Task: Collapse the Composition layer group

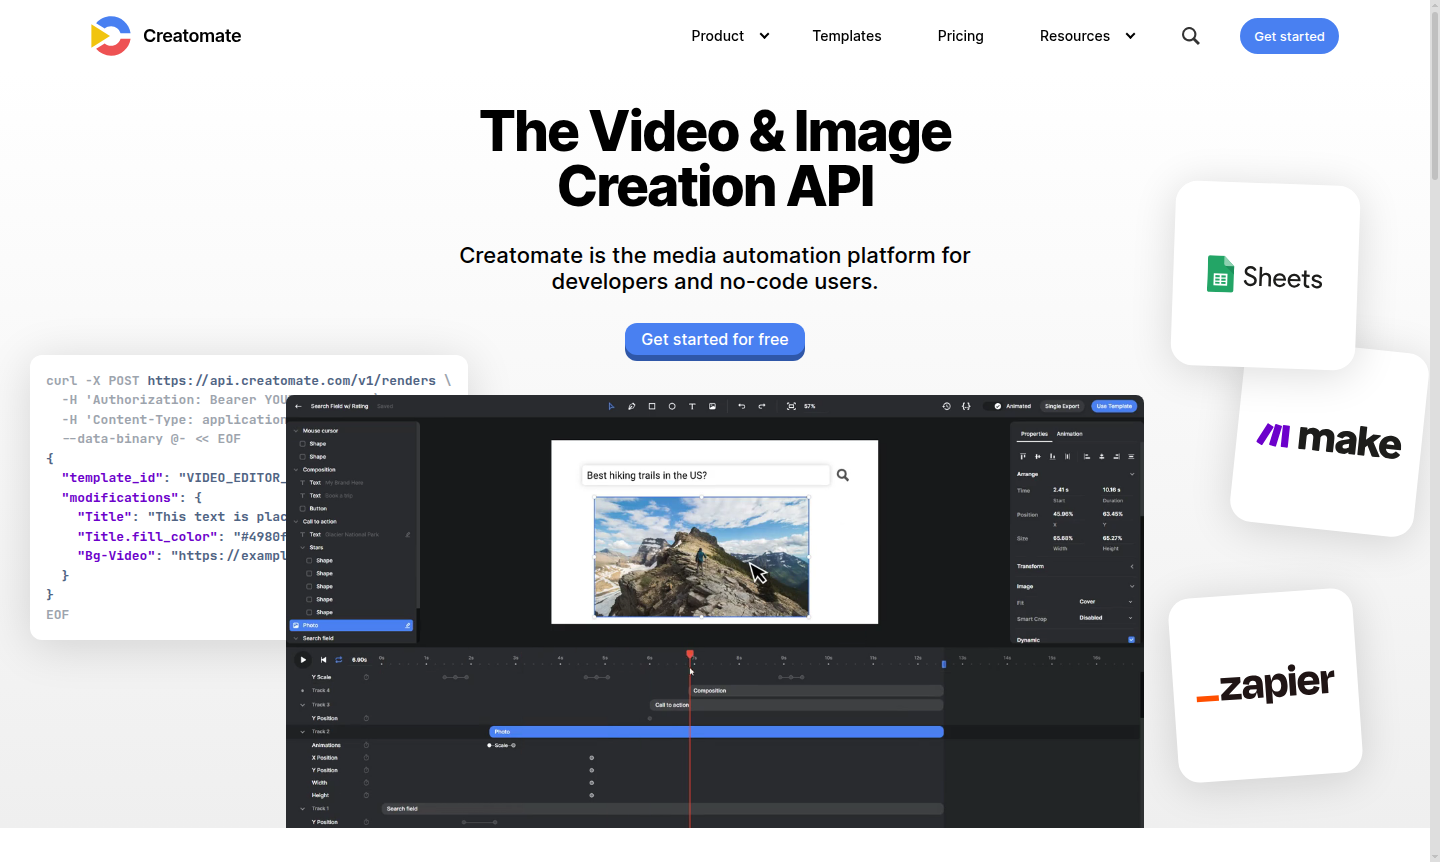Action: [x=296, y=470]
